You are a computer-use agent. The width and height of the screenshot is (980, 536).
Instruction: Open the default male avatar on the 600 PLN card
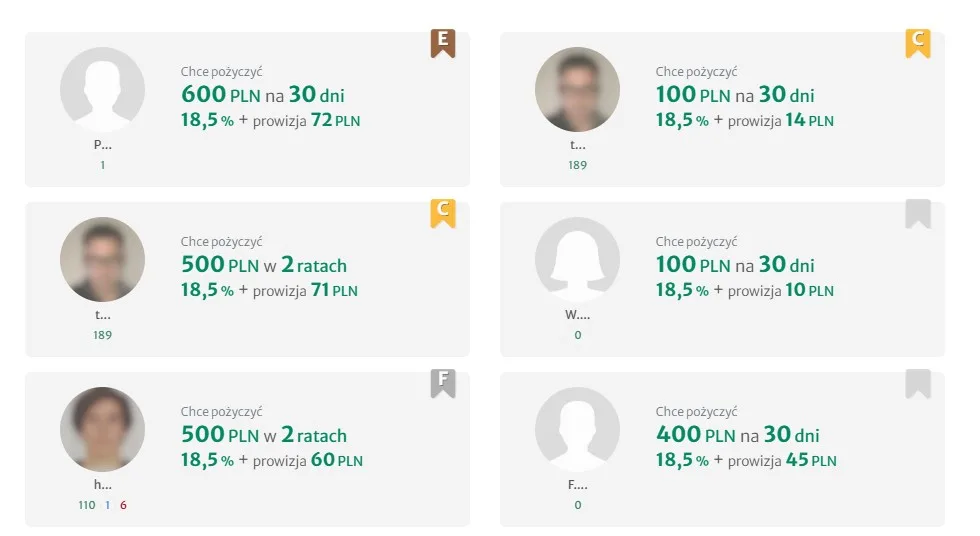(102, 89)
